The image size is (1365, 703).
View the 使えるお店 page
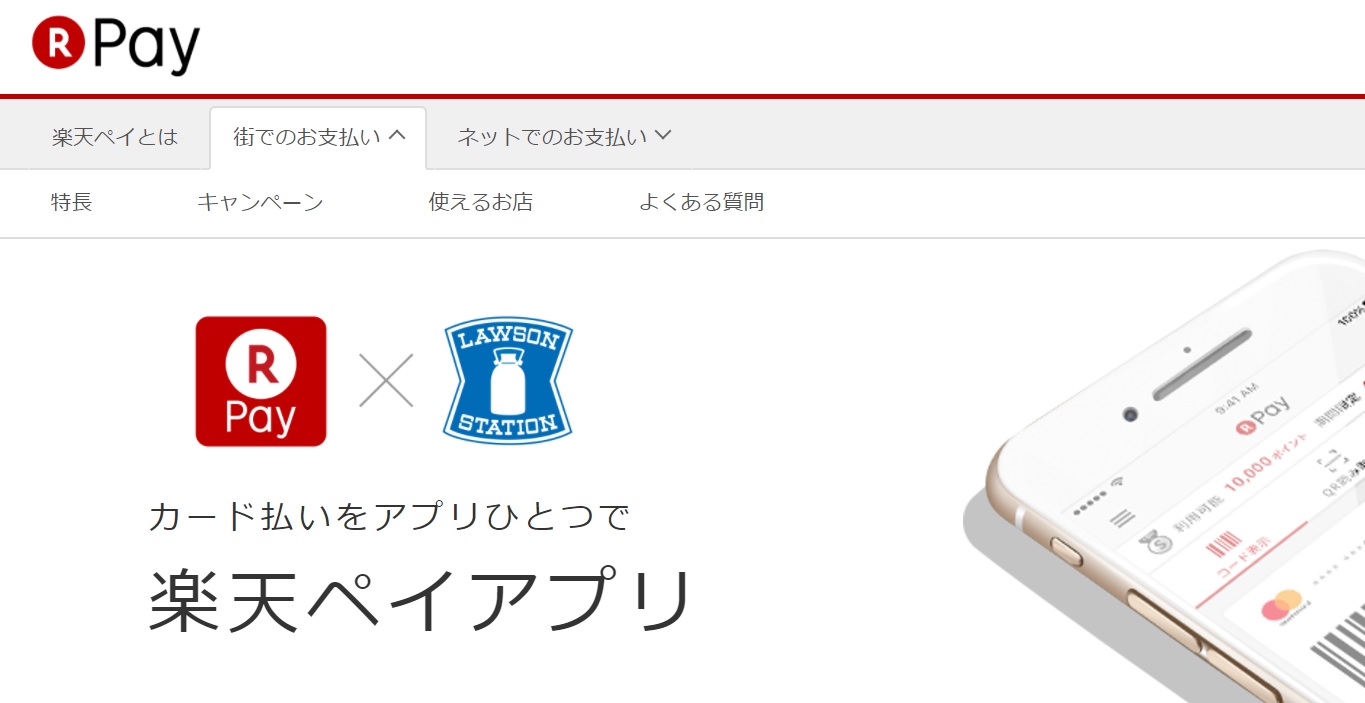point(481,203)
